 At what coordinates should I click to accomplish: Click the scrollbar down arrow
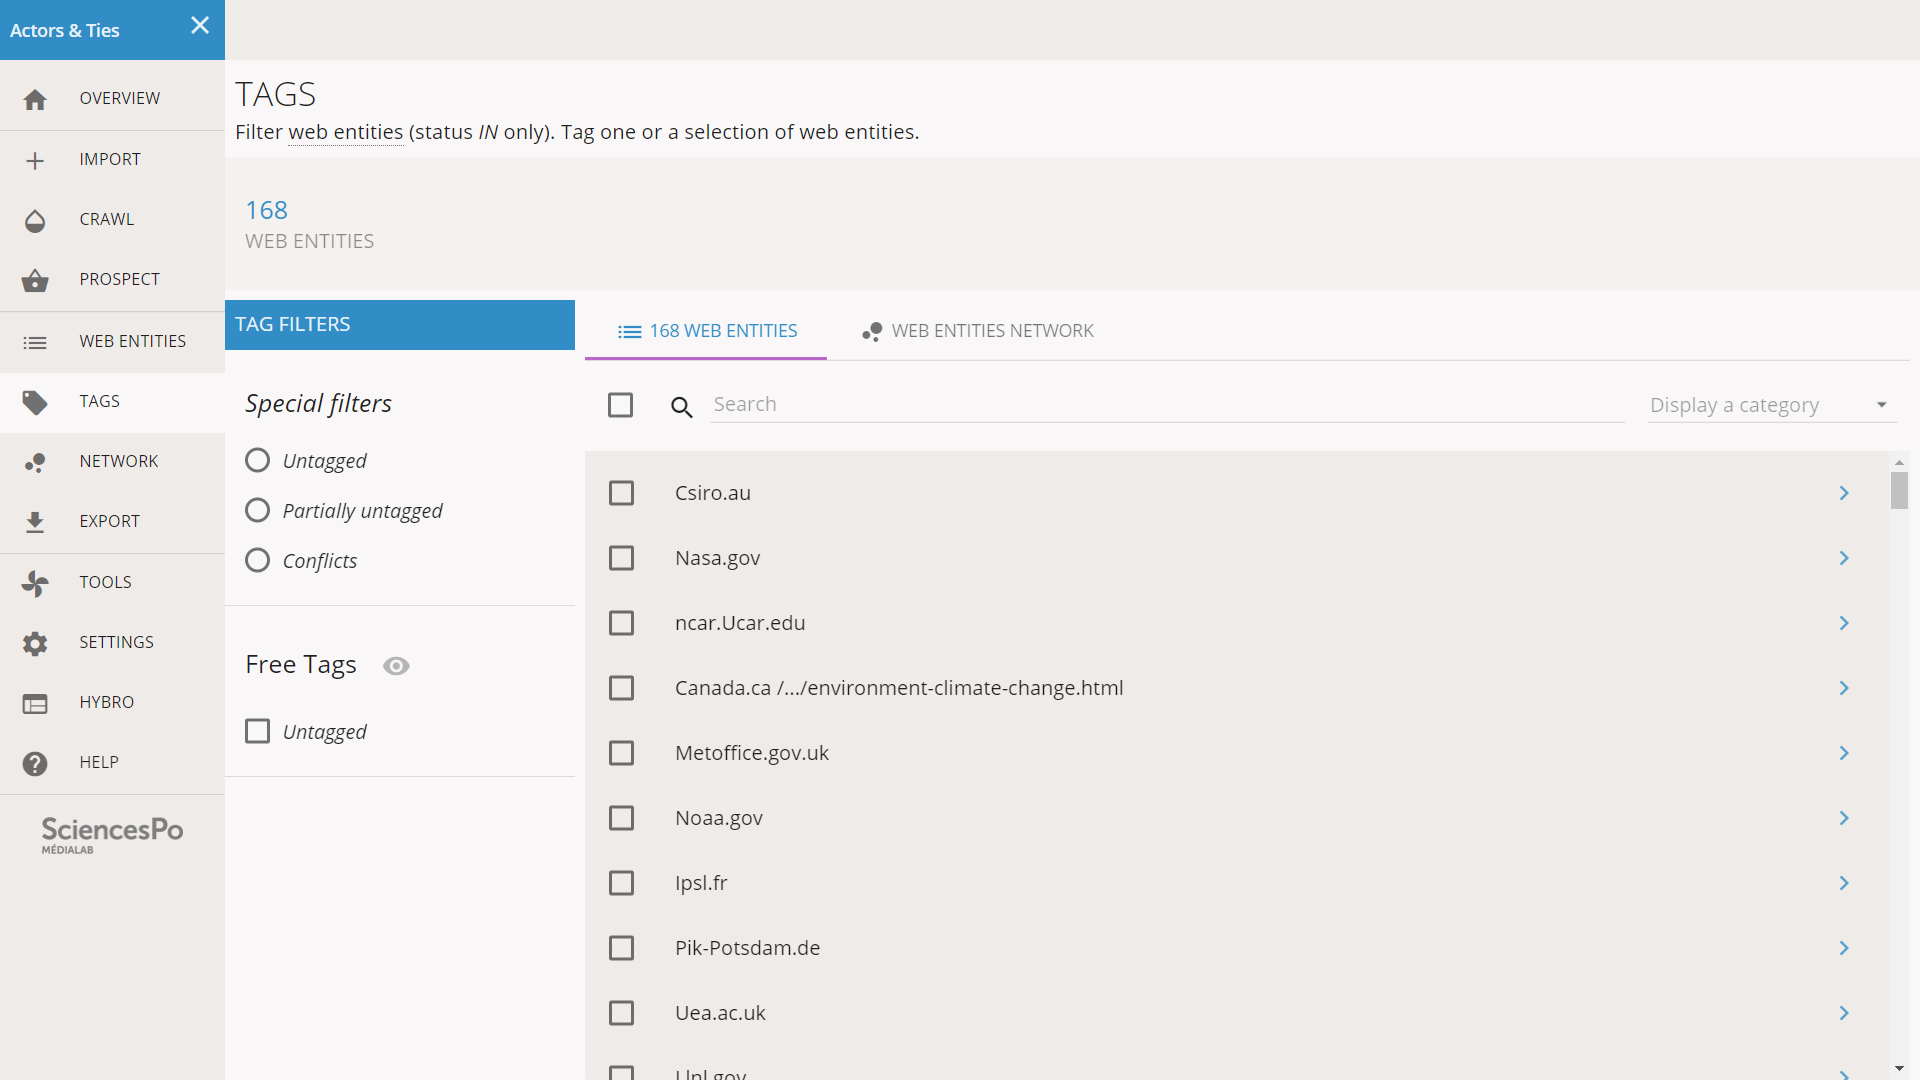click(x=1899, y=1069)
